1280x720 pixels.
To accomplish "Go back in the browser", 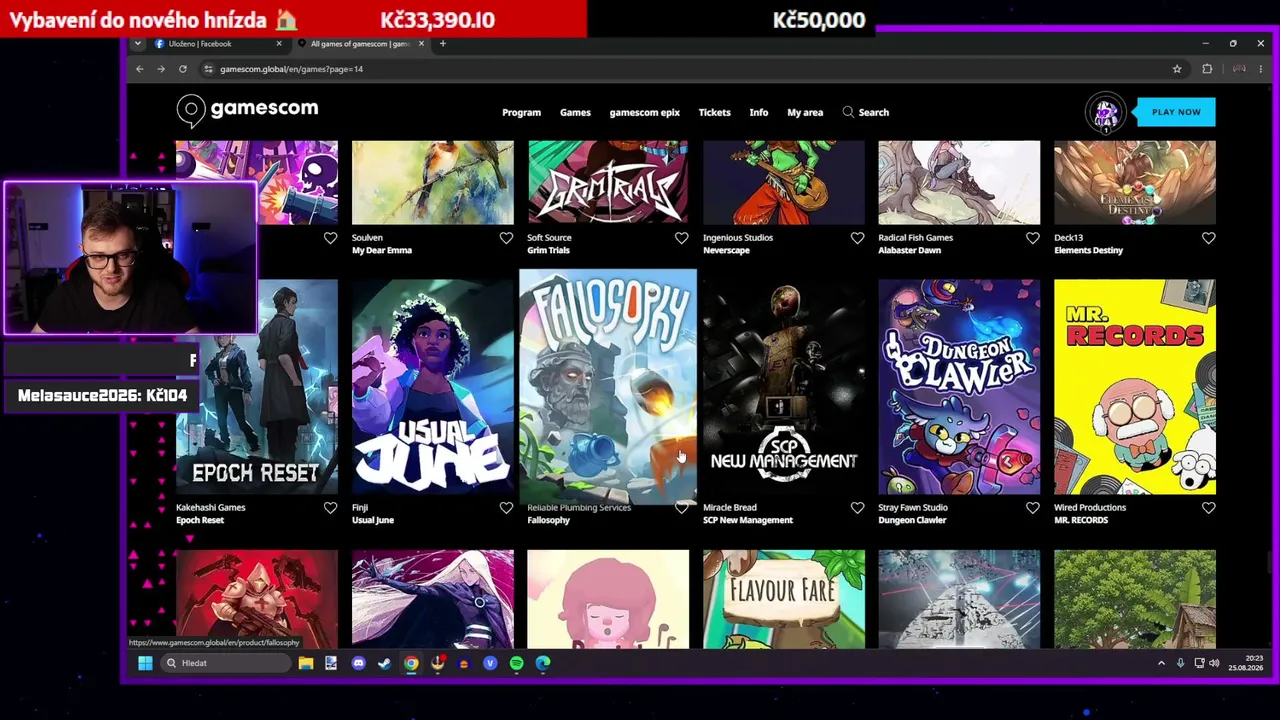I will [x=139, y=69].
